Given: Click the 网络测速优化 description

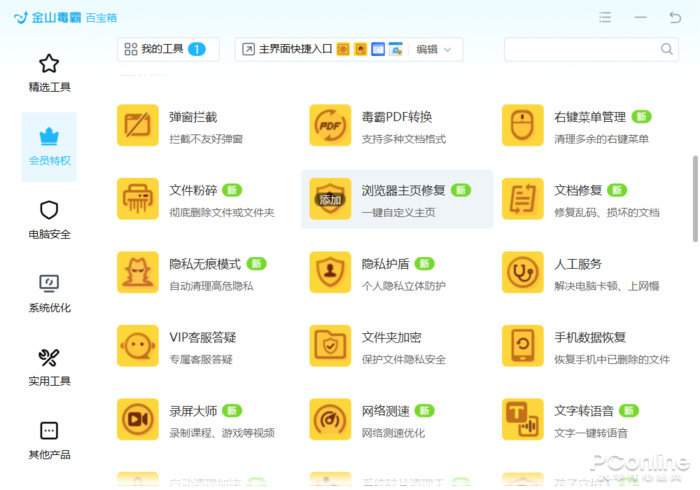Looking at the screenshot, I should (x=393, y=433).
